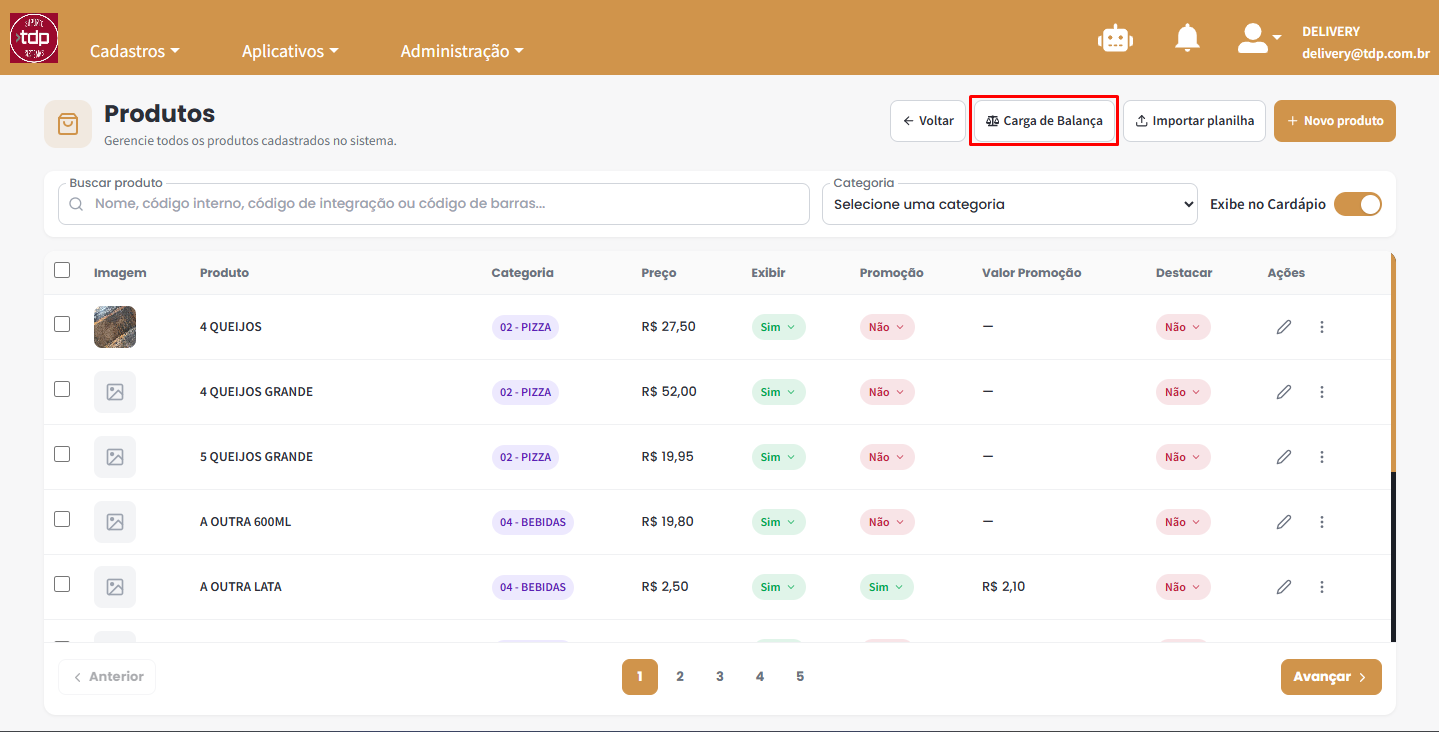Open the Cadastros menu
The height and width of the screenshot is (732, 1439).
[135, 51]
